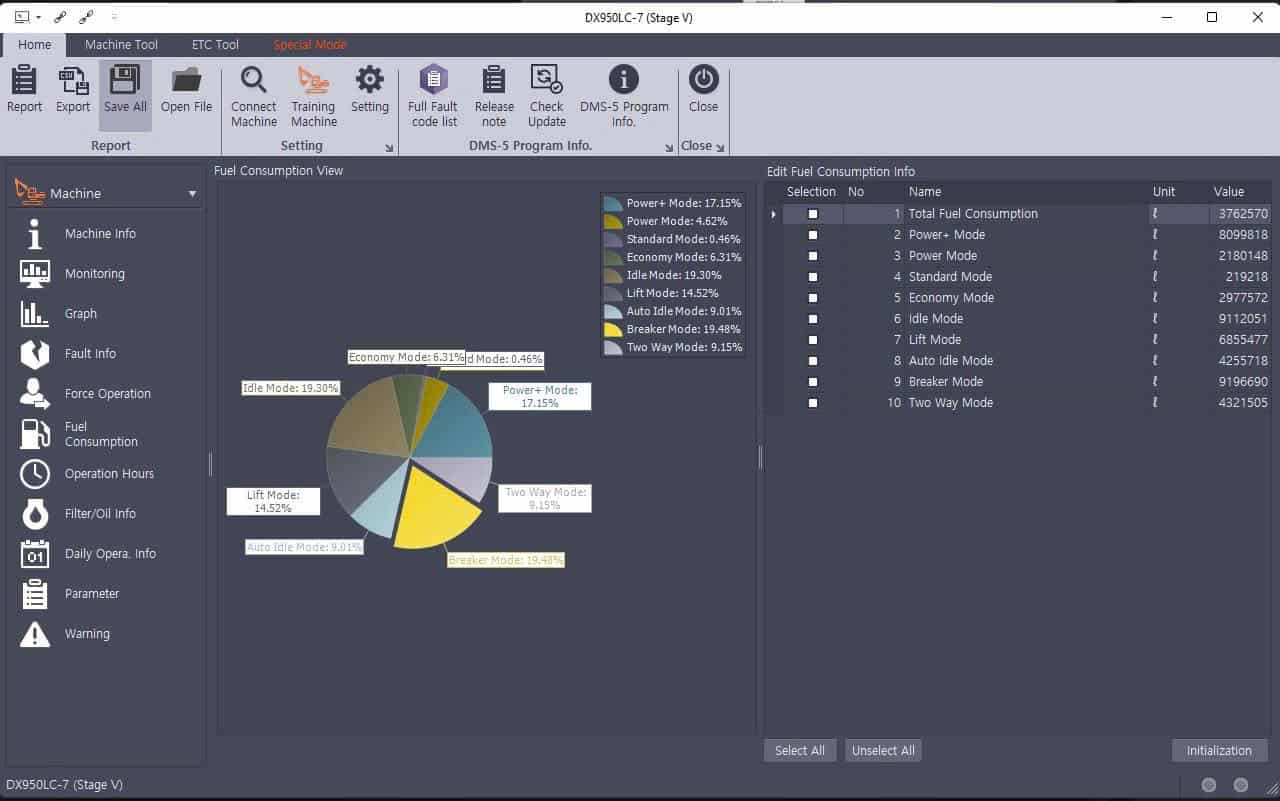Check the Idle Mode row checkbox

[x=813, y=319]
